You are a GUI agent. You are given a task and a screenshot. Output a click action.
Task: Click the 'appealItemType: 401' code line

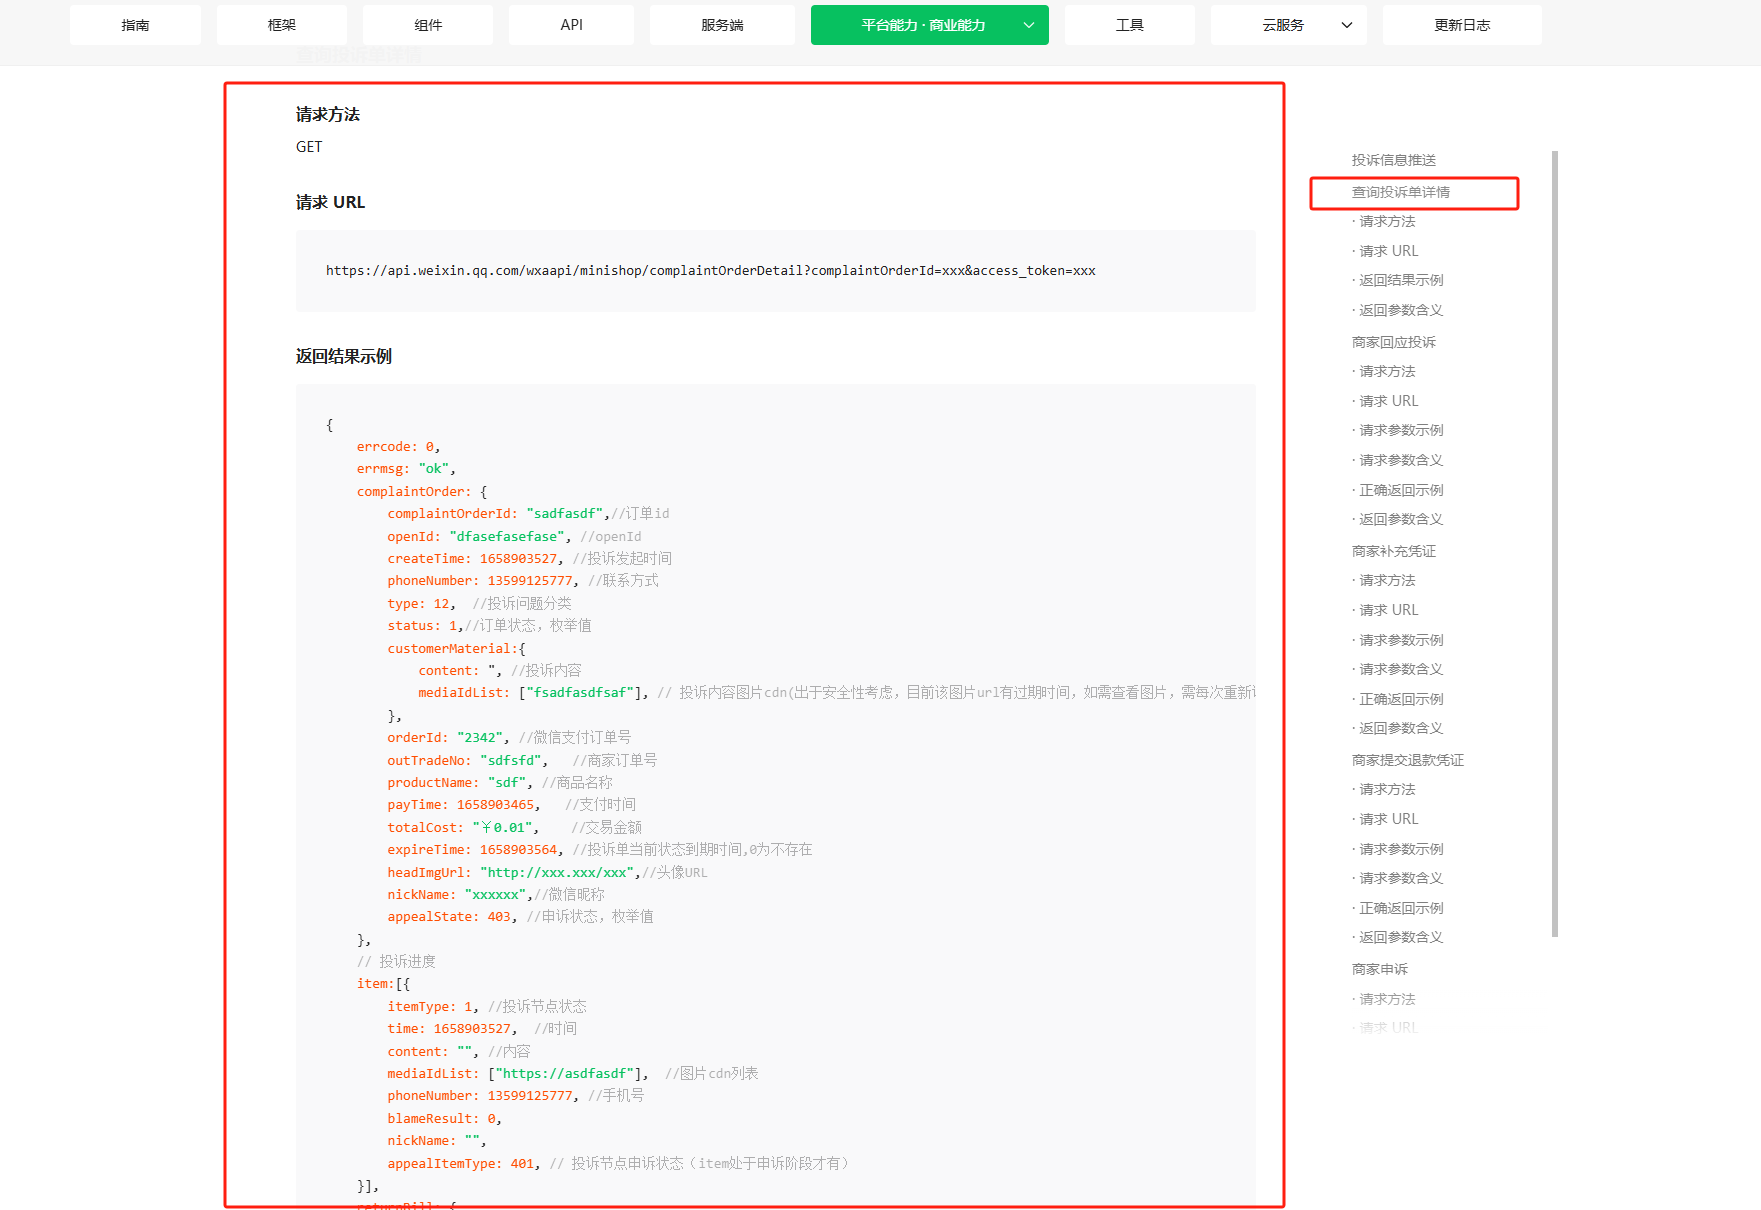pos(618,1164)
